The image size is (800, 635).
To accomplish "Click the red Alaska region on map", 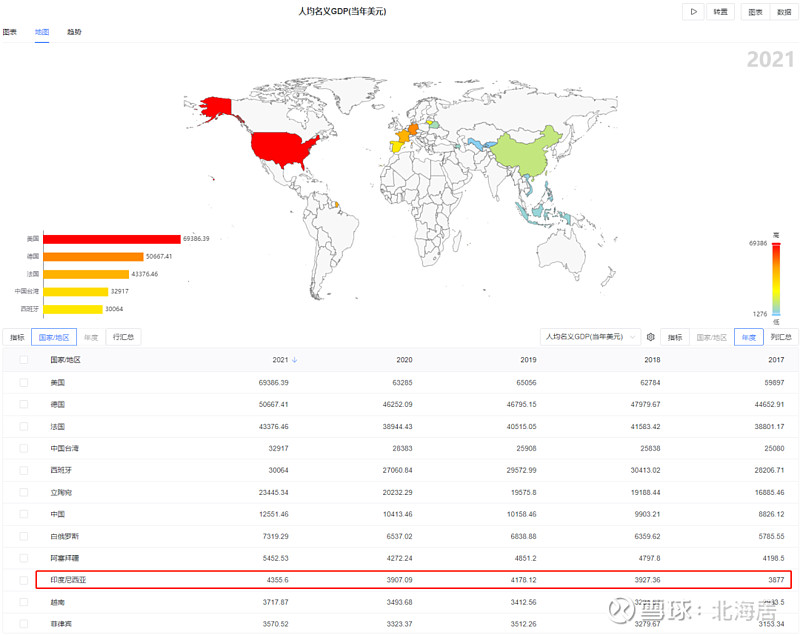I will (x=217, y=106).
